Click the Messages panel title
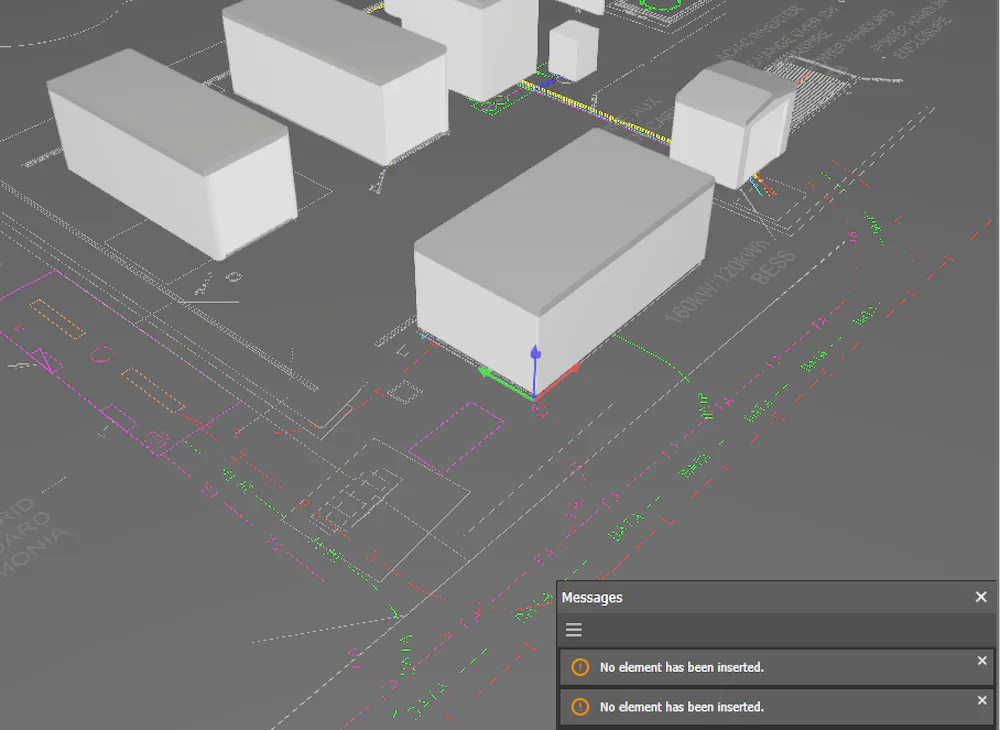The image size is (1000, 730). (x=592, y=597)
